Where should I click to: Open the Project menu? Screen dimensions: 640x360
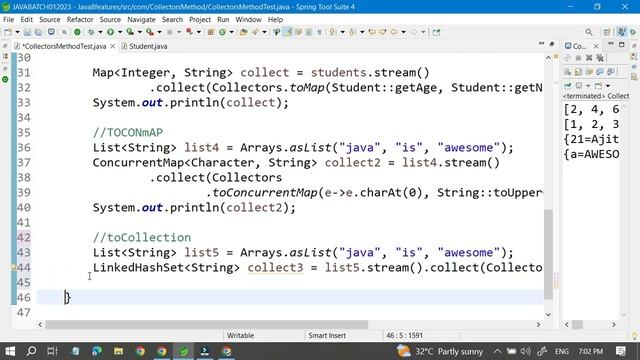pyautogui.click(x=200, y=19)
